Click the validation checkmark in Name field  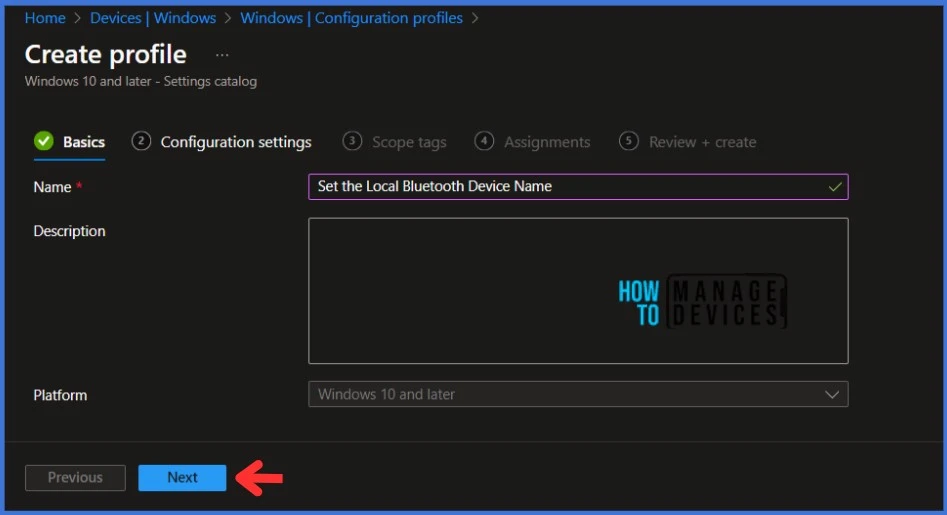click(x=835, y=187)
